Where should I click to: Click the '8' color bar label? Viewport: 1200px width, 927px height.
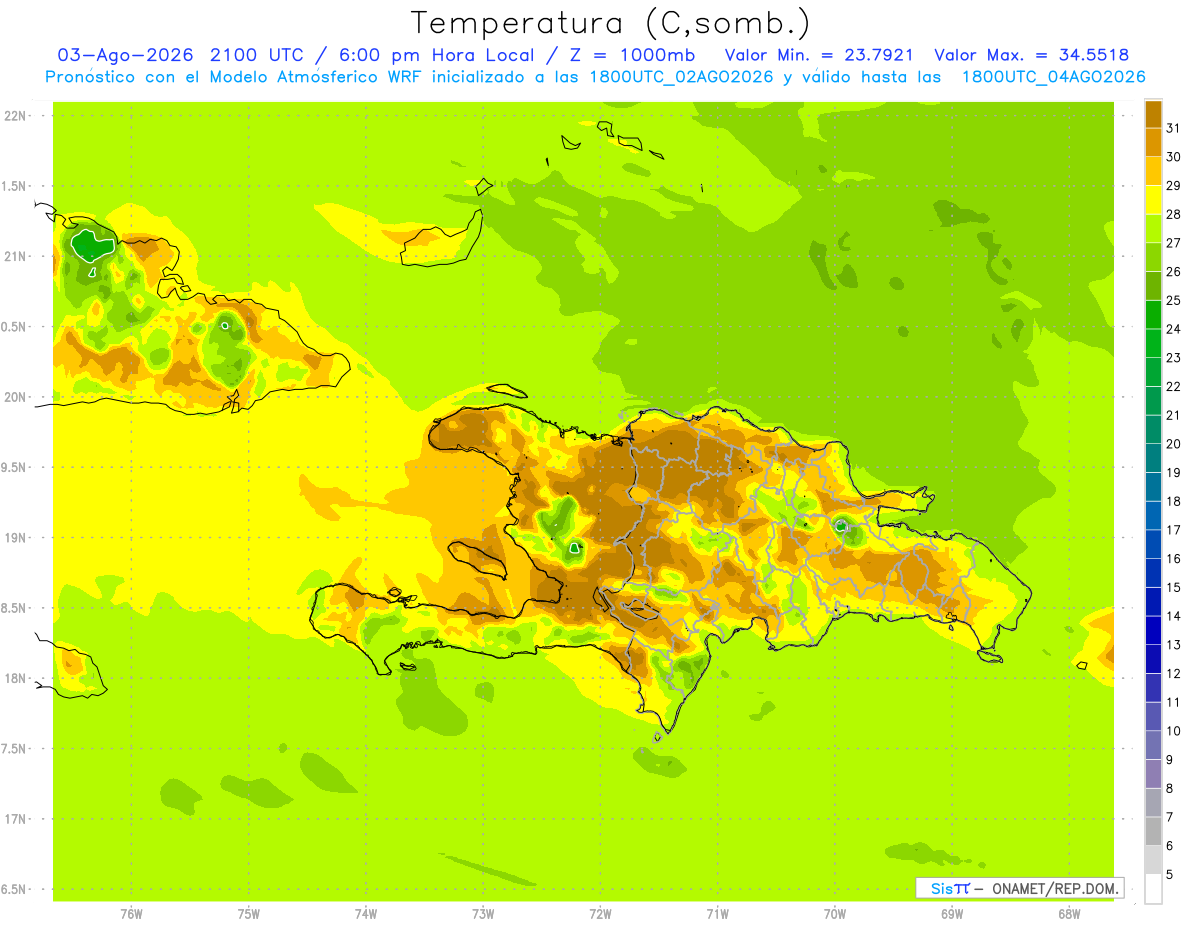pos(1170,788)
